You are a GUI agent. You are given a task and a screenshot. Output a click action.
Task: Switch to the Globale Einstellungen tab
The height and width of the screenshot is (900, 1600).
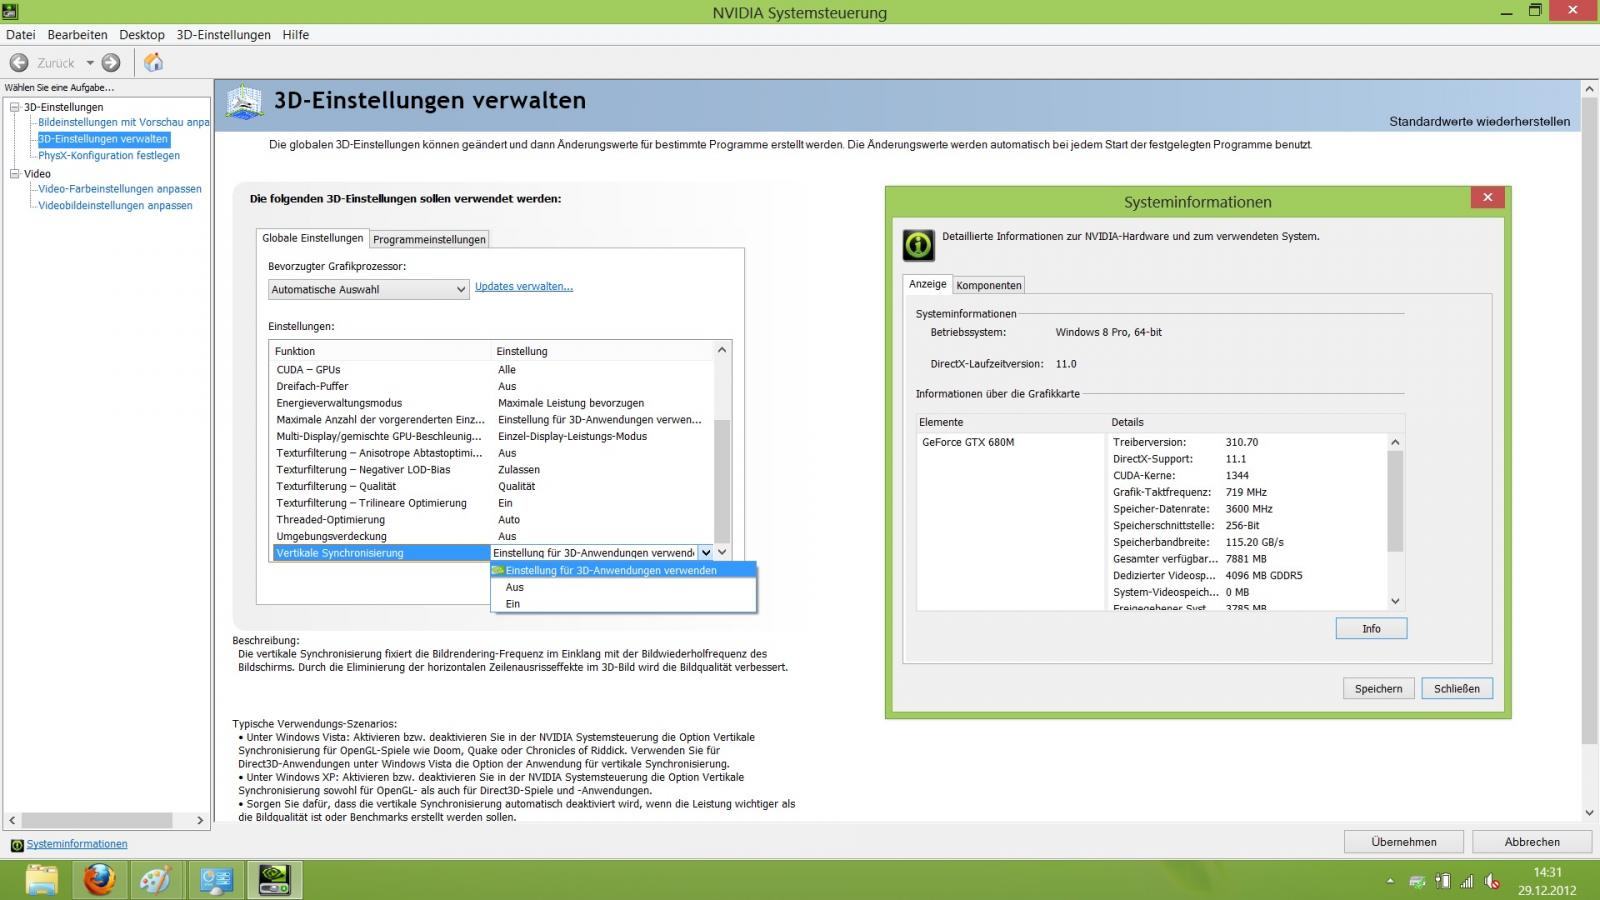coord(313,238)
